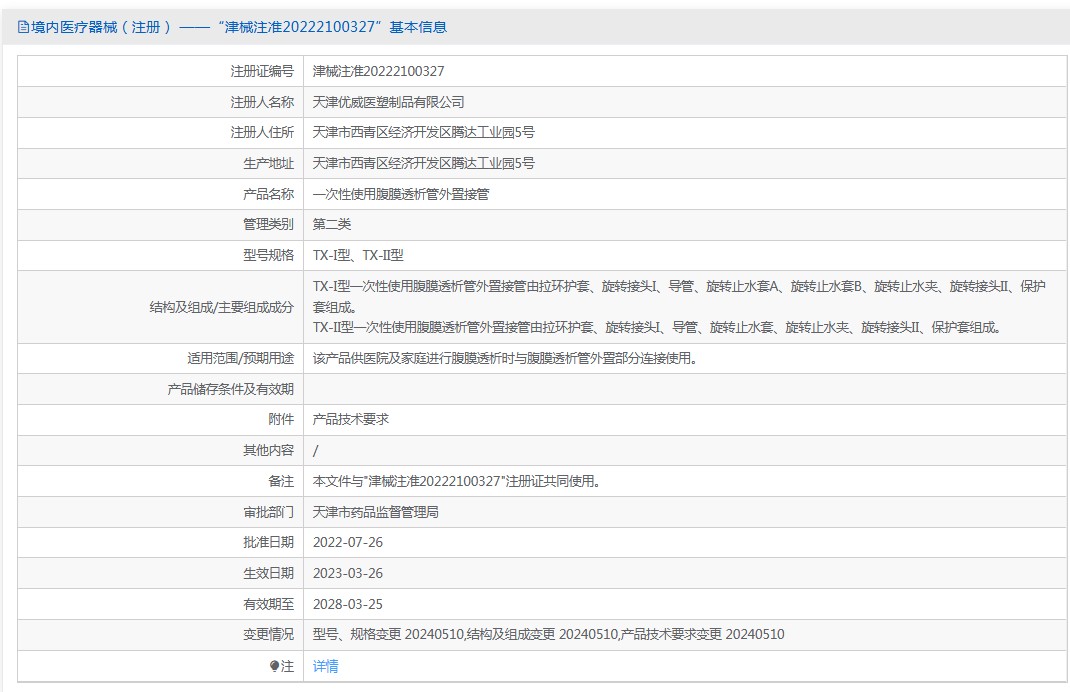Click the document icon in the header
Image resolution: width=1070 pixels, height=692 pixels.
click(x=23, y=27)
